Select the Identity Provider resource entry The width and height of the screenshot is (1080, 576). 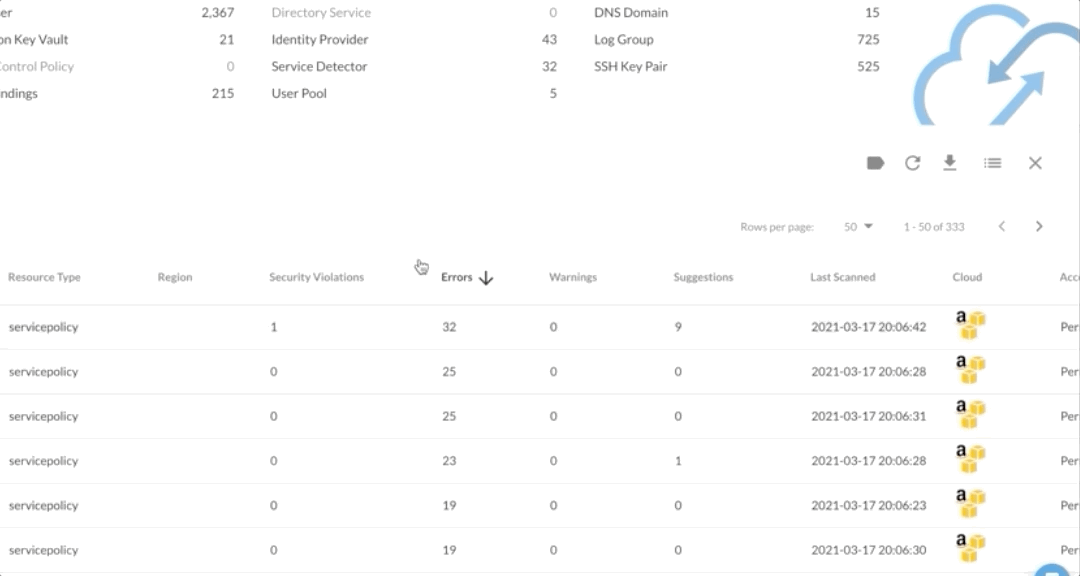pos(320,40)
